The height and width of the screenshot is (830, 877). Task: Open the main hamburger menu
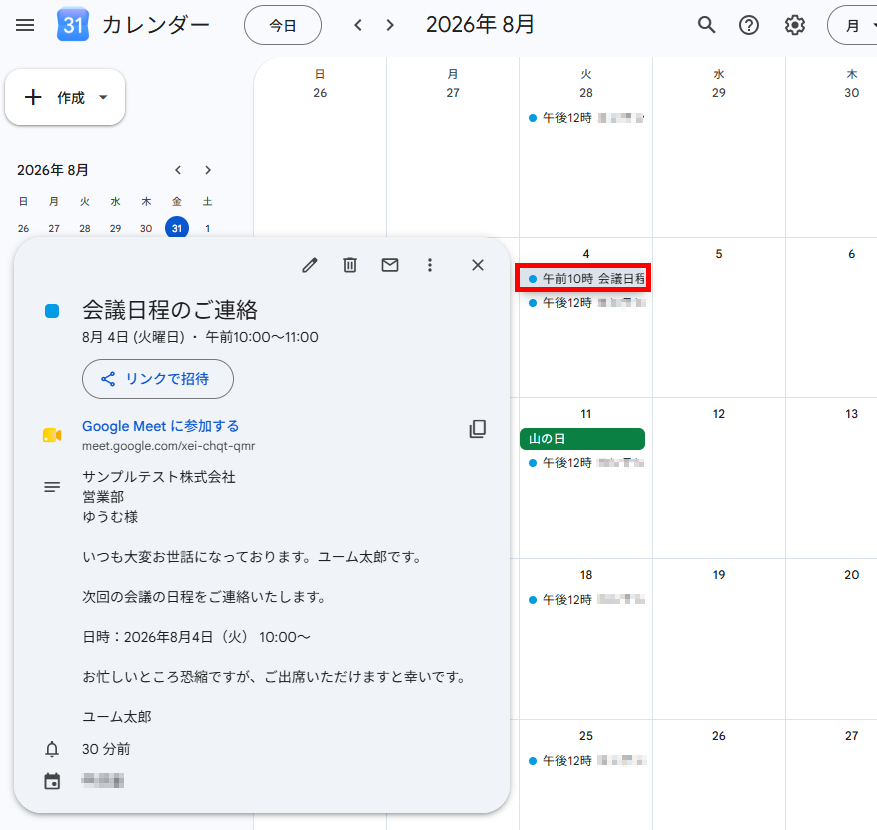(x=25, y=25)
